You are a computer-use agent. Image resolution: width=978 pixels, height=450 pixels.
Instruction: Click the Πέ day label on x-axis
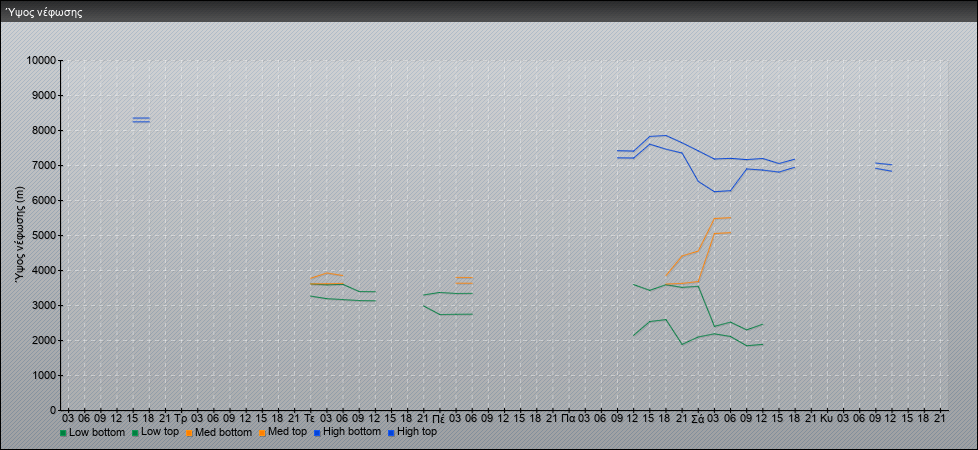tap(438, 419)
